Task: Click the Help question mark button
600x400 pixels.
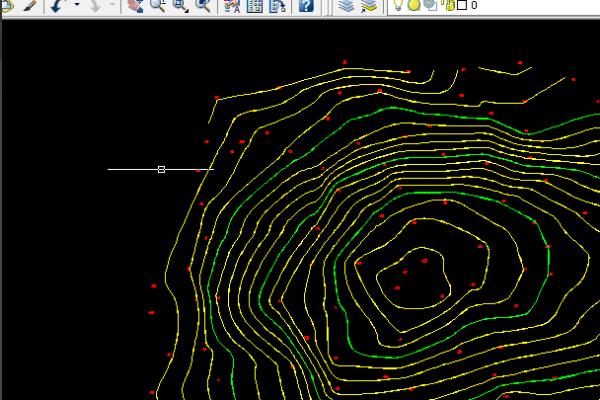Action: click(306, 6)
